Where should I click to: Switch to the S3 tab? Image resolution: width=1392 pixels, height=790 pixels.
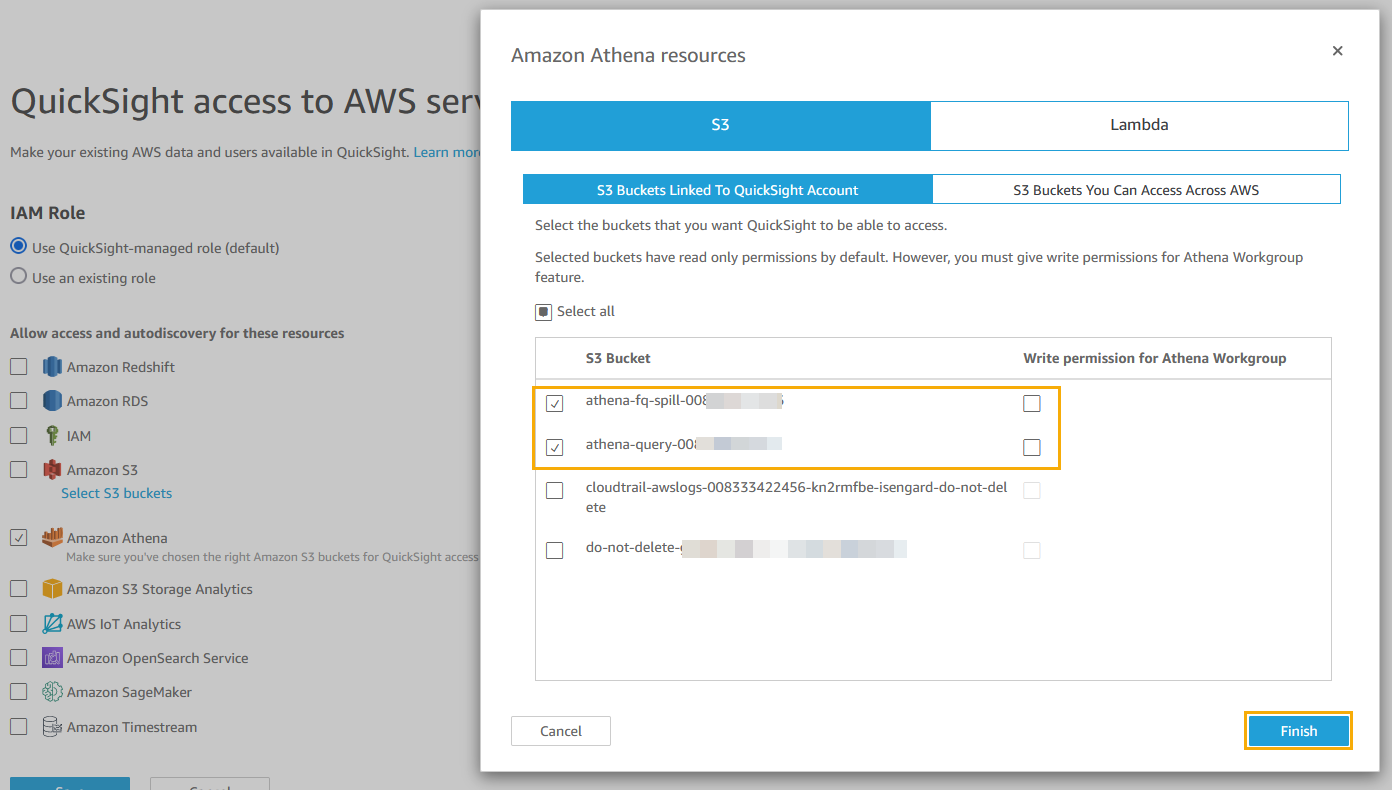(720, 125)
